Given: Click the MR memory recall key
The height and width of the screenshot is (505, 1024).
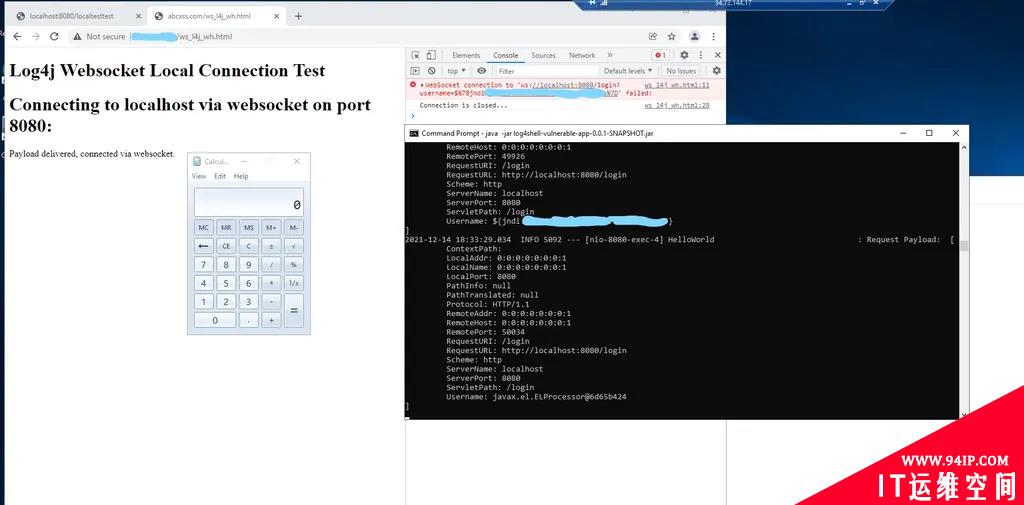Looking at the screenshot, I should (226, 227).
